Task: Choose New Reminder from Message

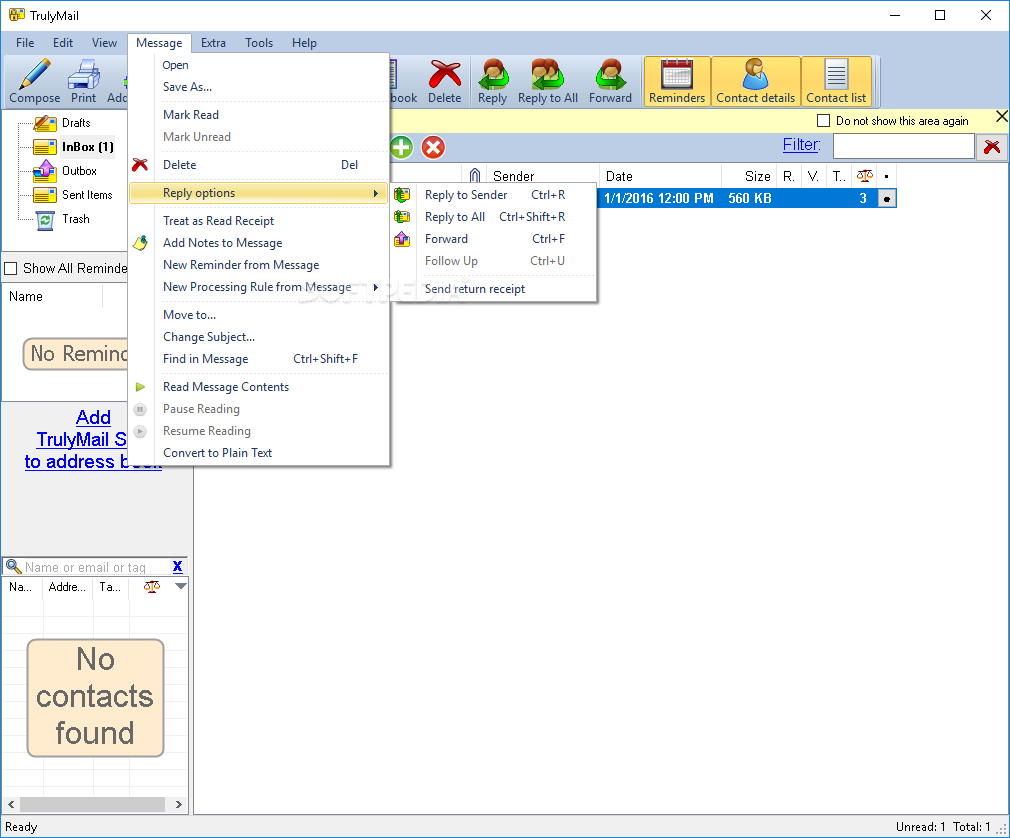Action: coord(259,265)
